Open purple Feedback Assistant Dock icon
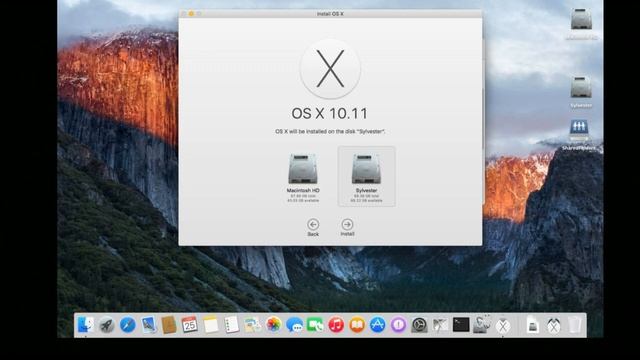Viewport: 640px width, 360px height. (398, 325)
